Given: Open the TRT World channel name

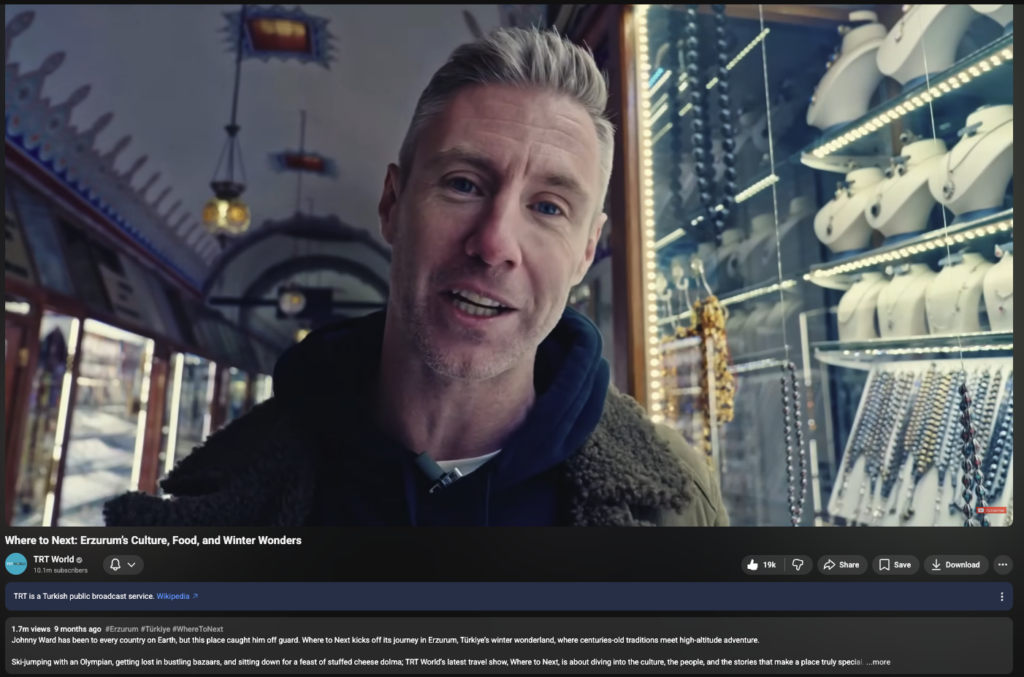Looking at the screenshot, I should coord(53,559).
